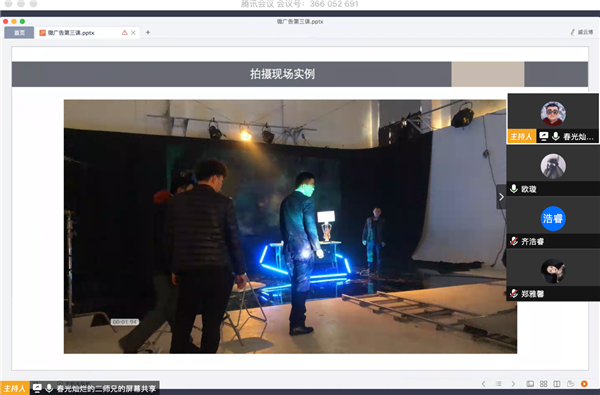Open the slide outline list icon

point(498,384)
